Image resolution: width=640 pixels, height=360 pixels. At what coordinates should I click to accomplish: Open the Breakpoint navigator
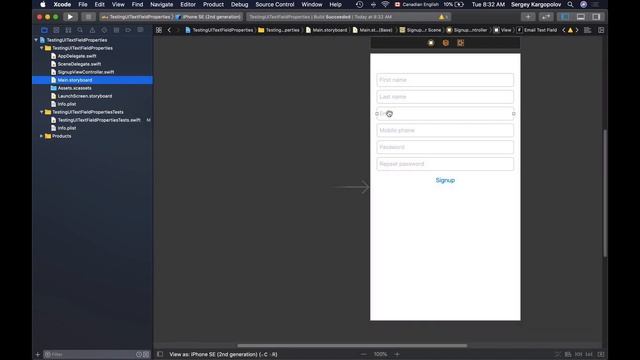coord(128,30)
